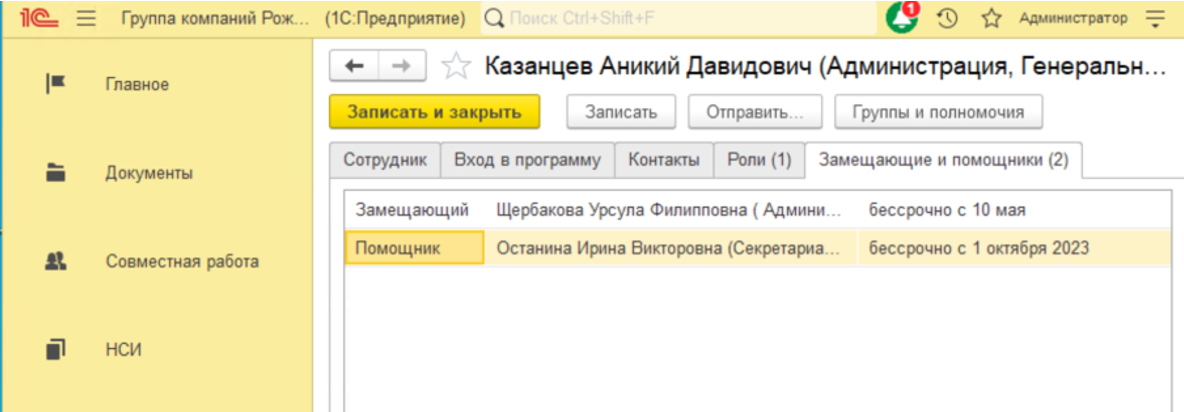1184x412 pixels.
Task: Open the Совместная работа section
Action: [182, 261]
